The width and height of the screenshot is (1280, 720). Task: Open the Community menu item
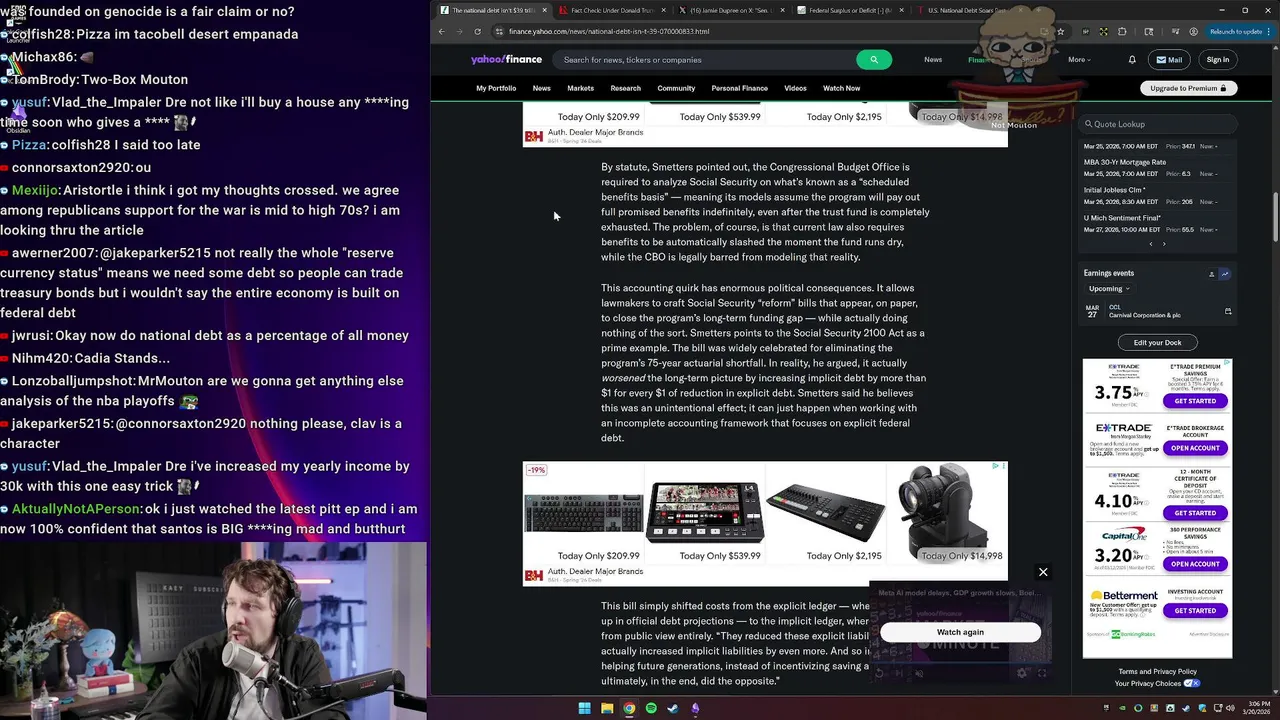pos(676,88)
